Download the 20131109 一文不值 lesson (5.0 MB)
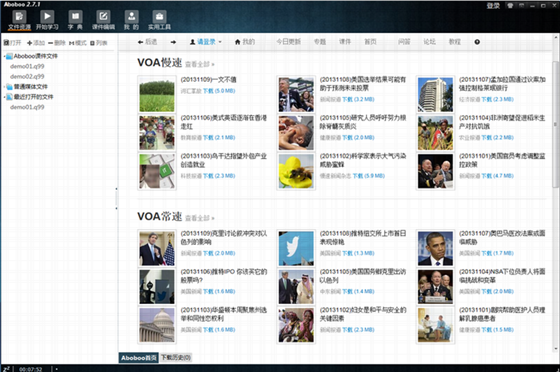 219,91
